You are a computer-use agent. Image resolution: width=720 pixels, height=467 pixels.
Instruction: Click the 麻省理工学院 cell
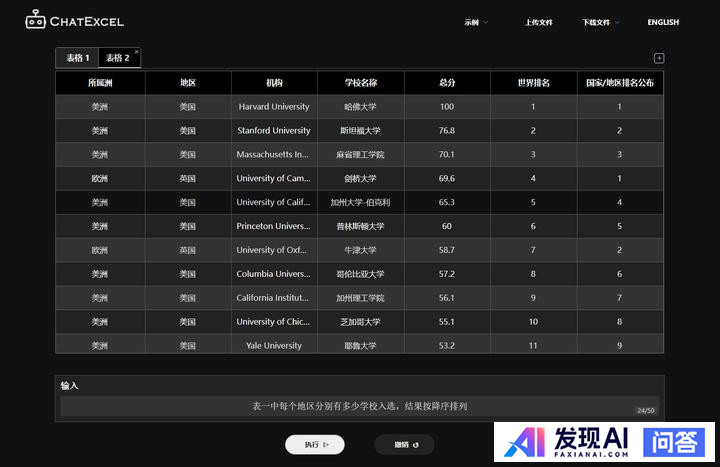(360, 154)
